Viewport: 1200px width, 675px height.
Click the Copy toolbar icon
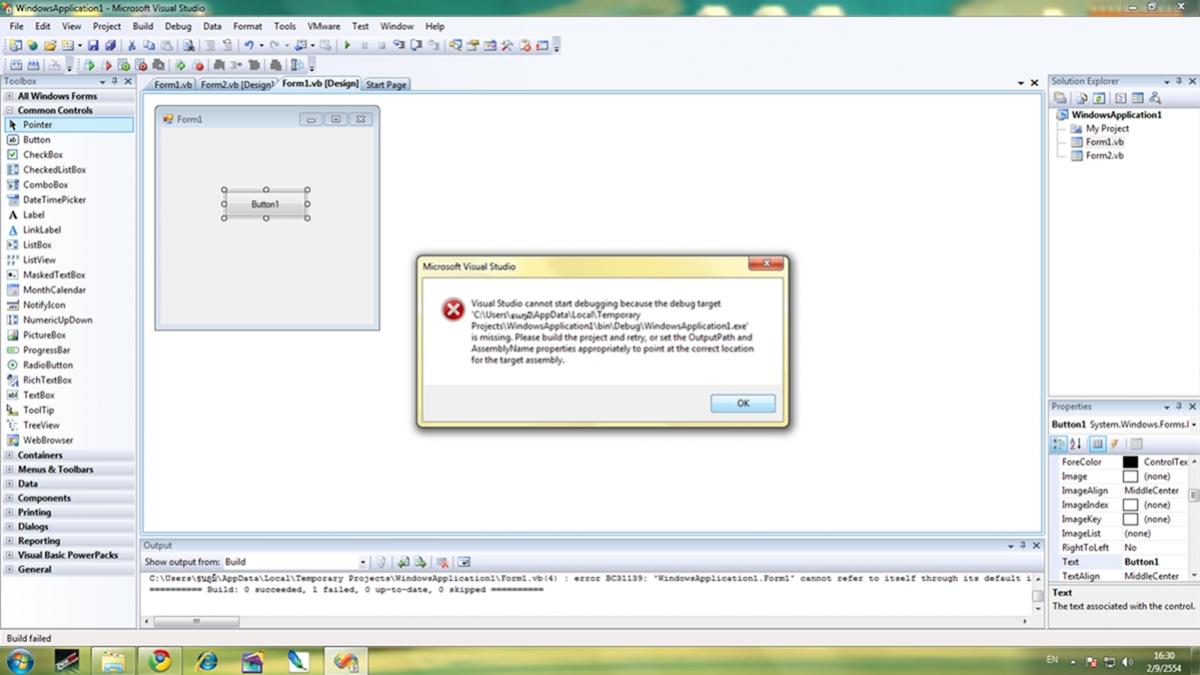point(148,45)
